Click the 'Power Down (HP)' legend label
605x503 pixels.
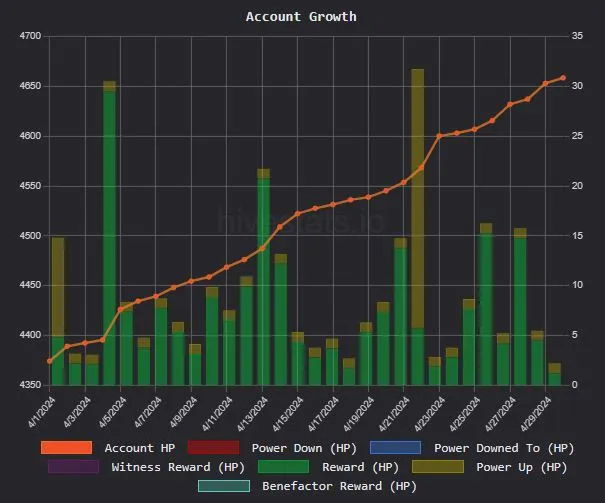pos(304,448)
